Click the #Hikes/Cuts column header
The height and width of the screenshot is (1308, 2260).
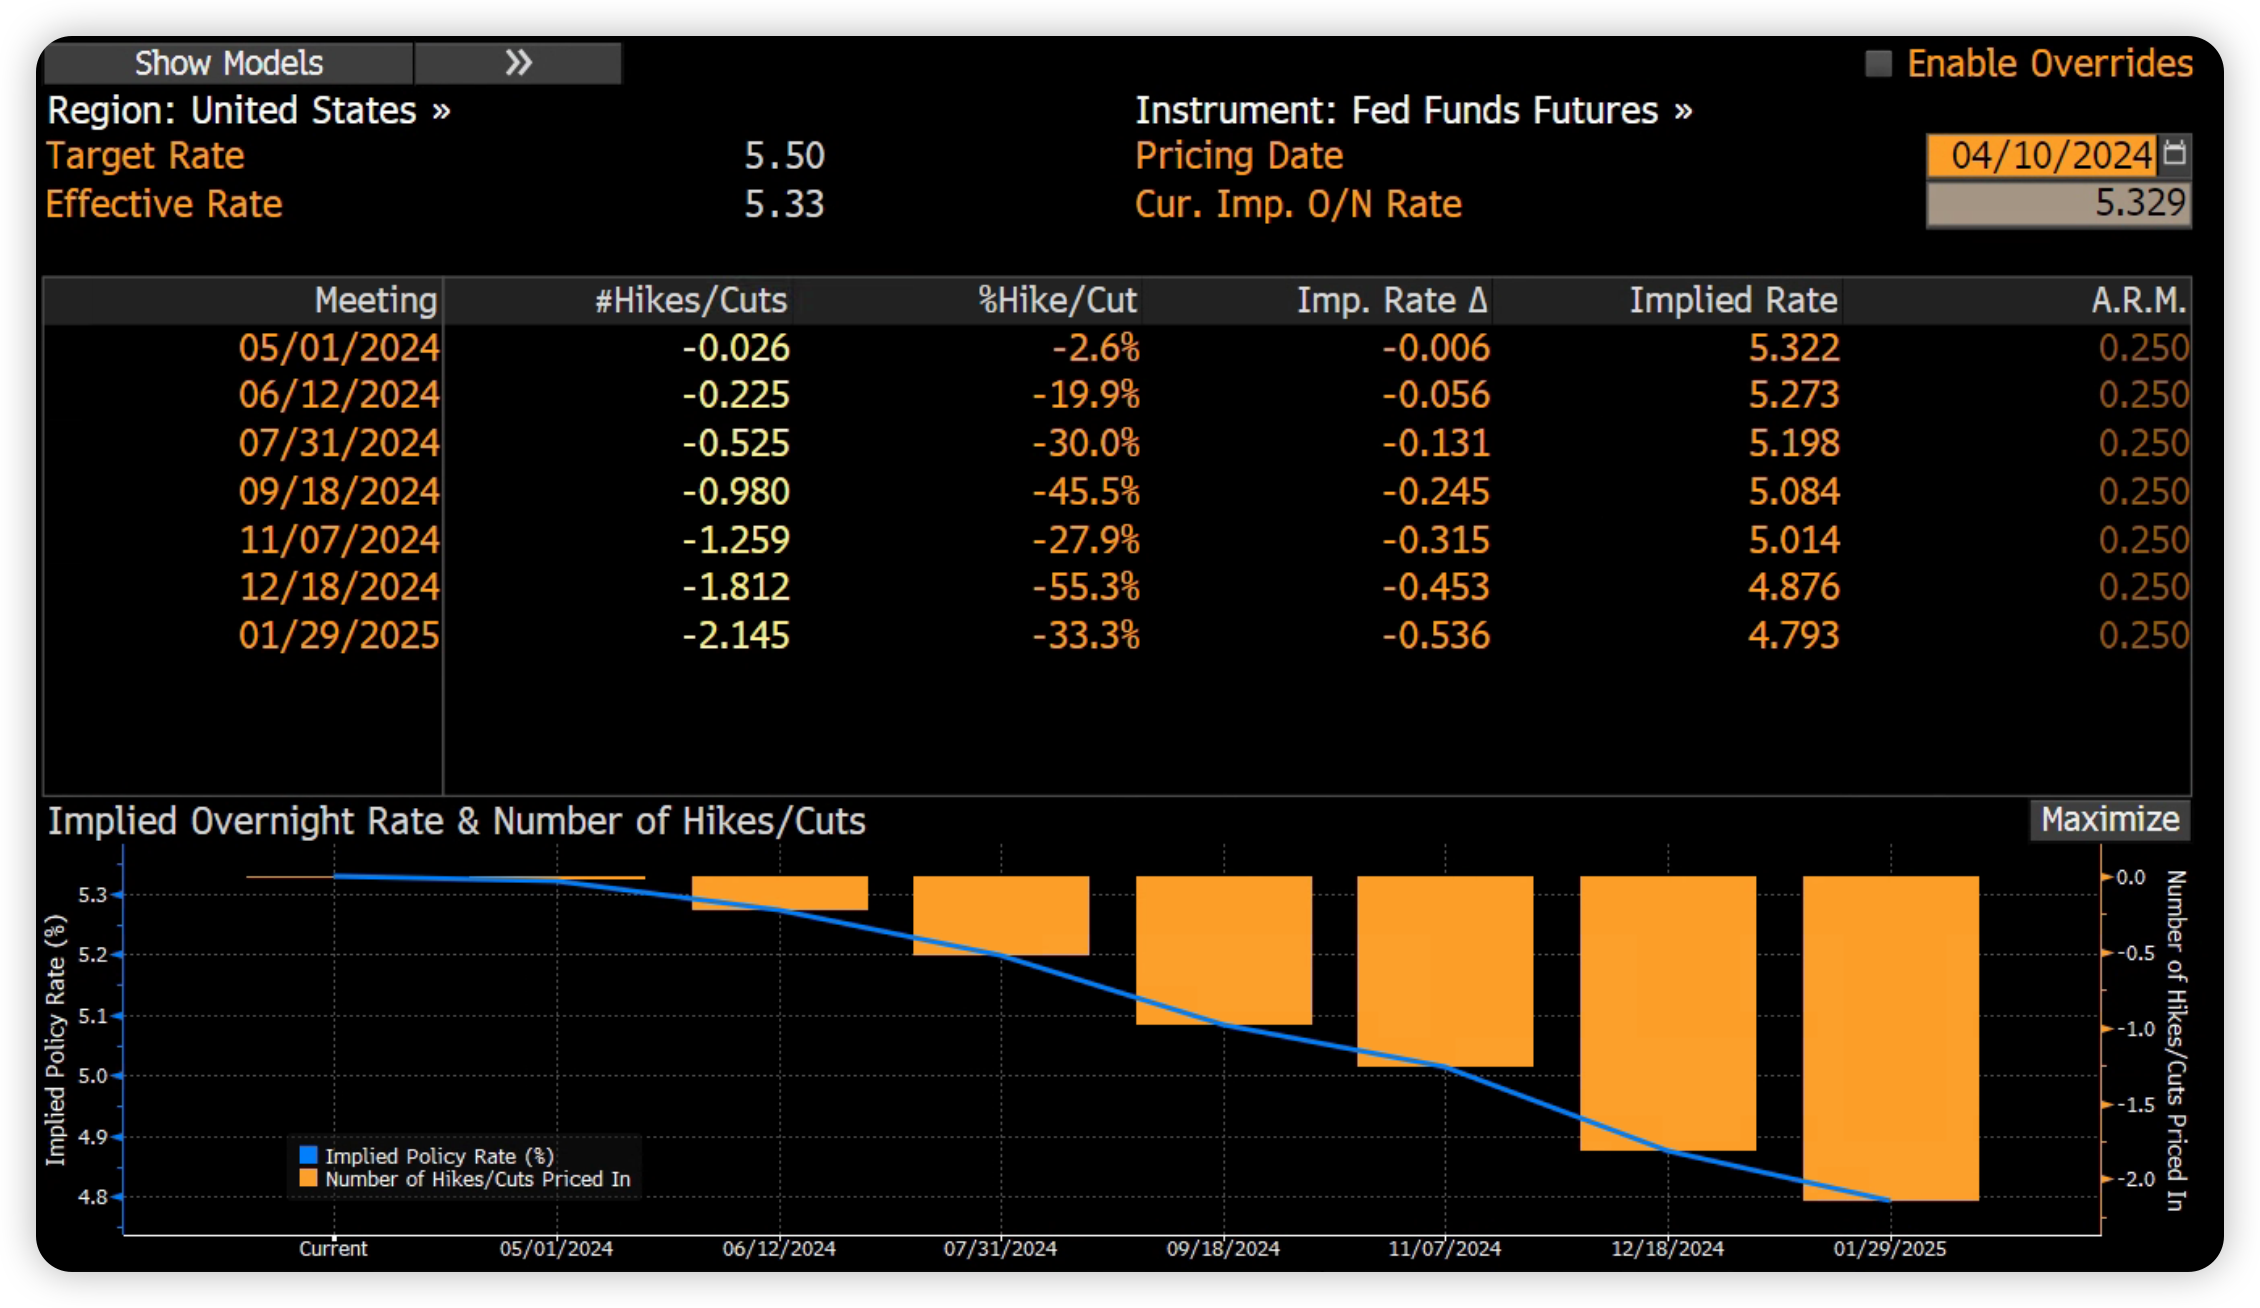[x=691, y=300]
